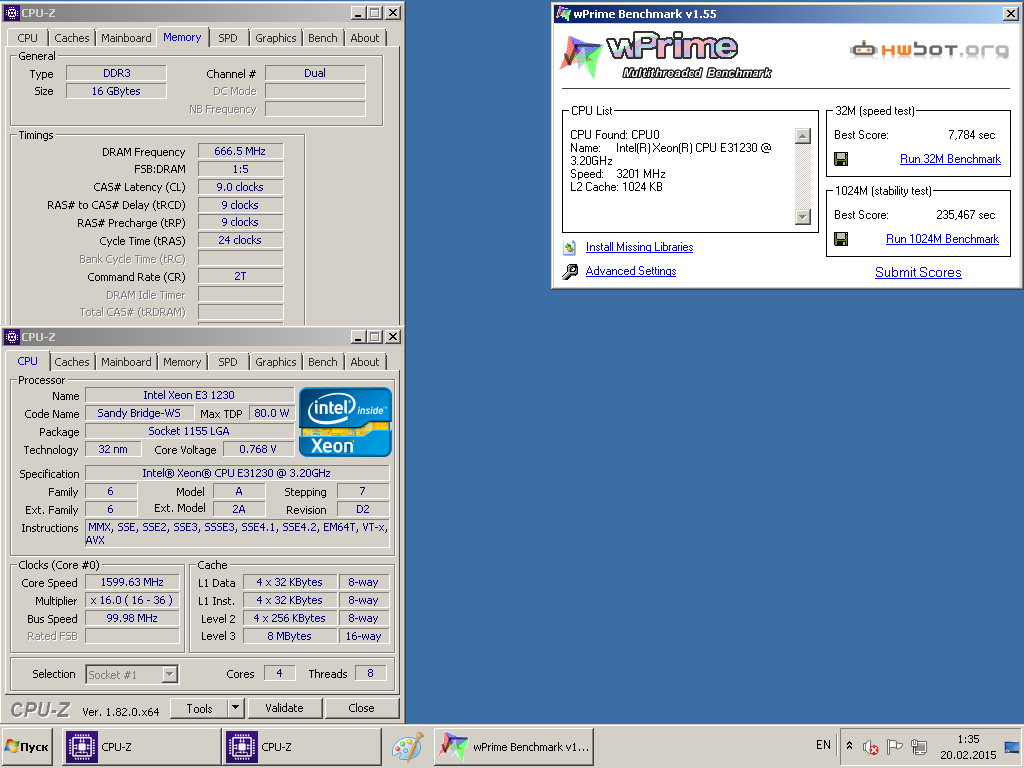1024x768 pixels.
Task: Click the Multiplier value x 16.0
Action: tap(132, 600)
